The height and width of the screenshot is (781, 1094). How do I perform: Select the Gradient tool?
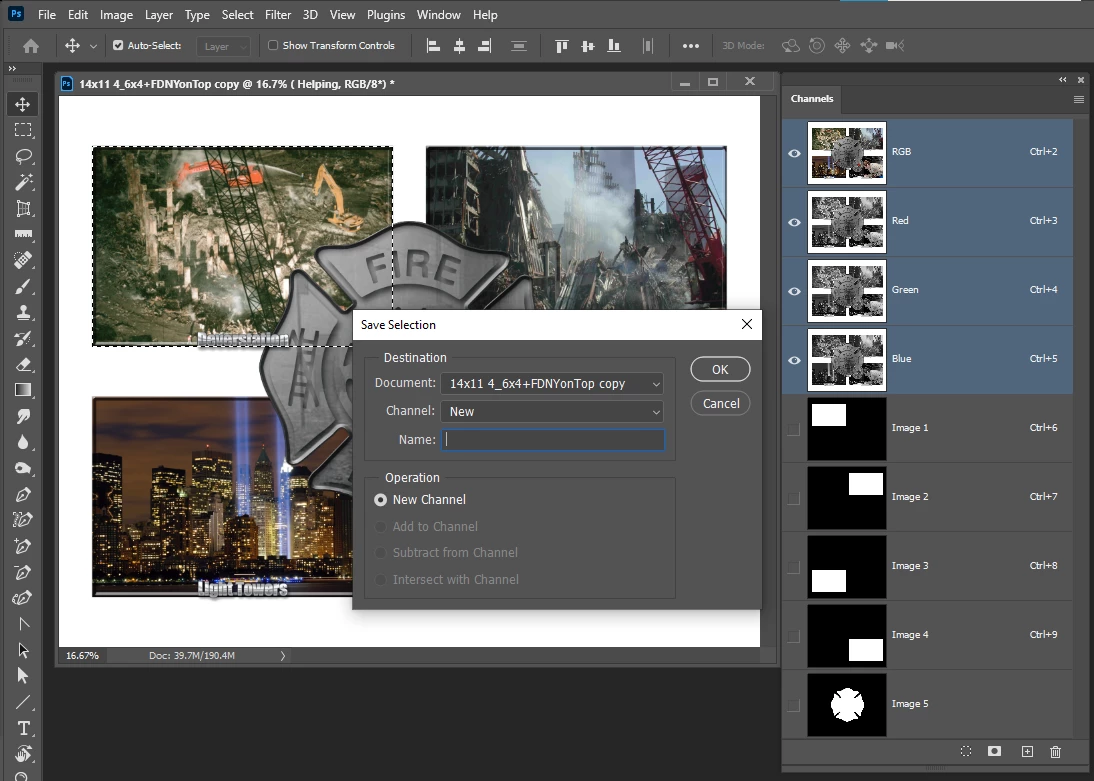tap(22, 390)
